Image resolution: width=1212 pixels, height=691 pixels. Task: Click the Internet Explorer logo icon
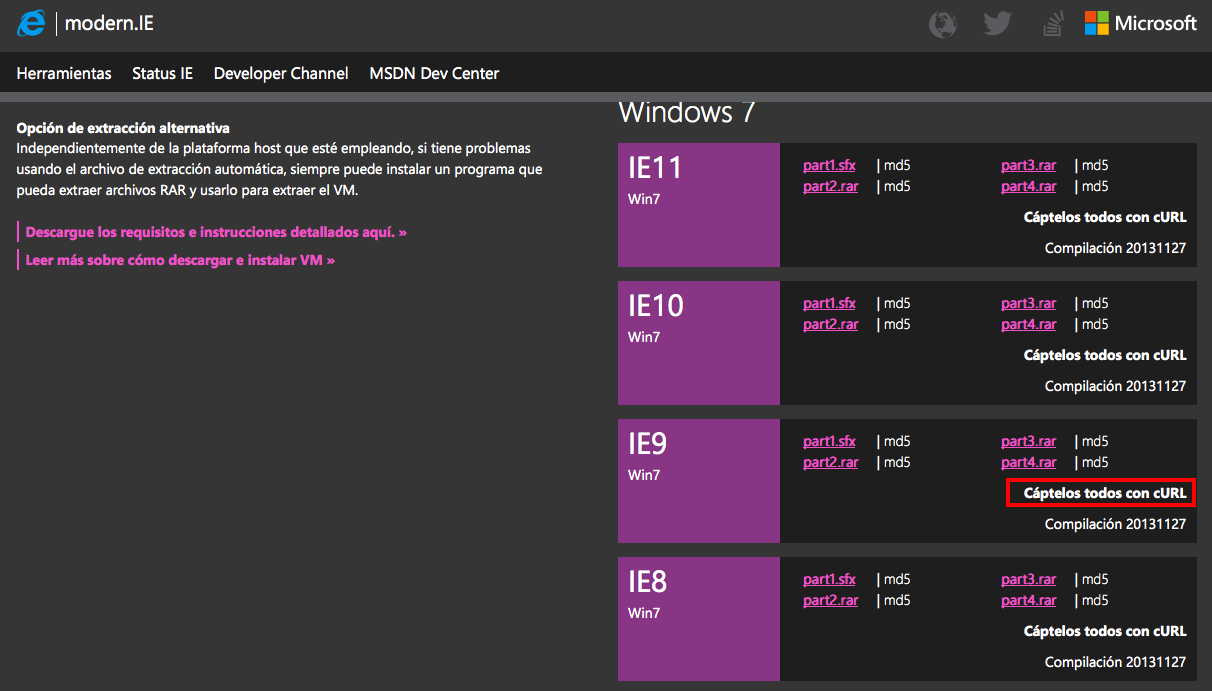pyautogui.click(x=31, y=23)
